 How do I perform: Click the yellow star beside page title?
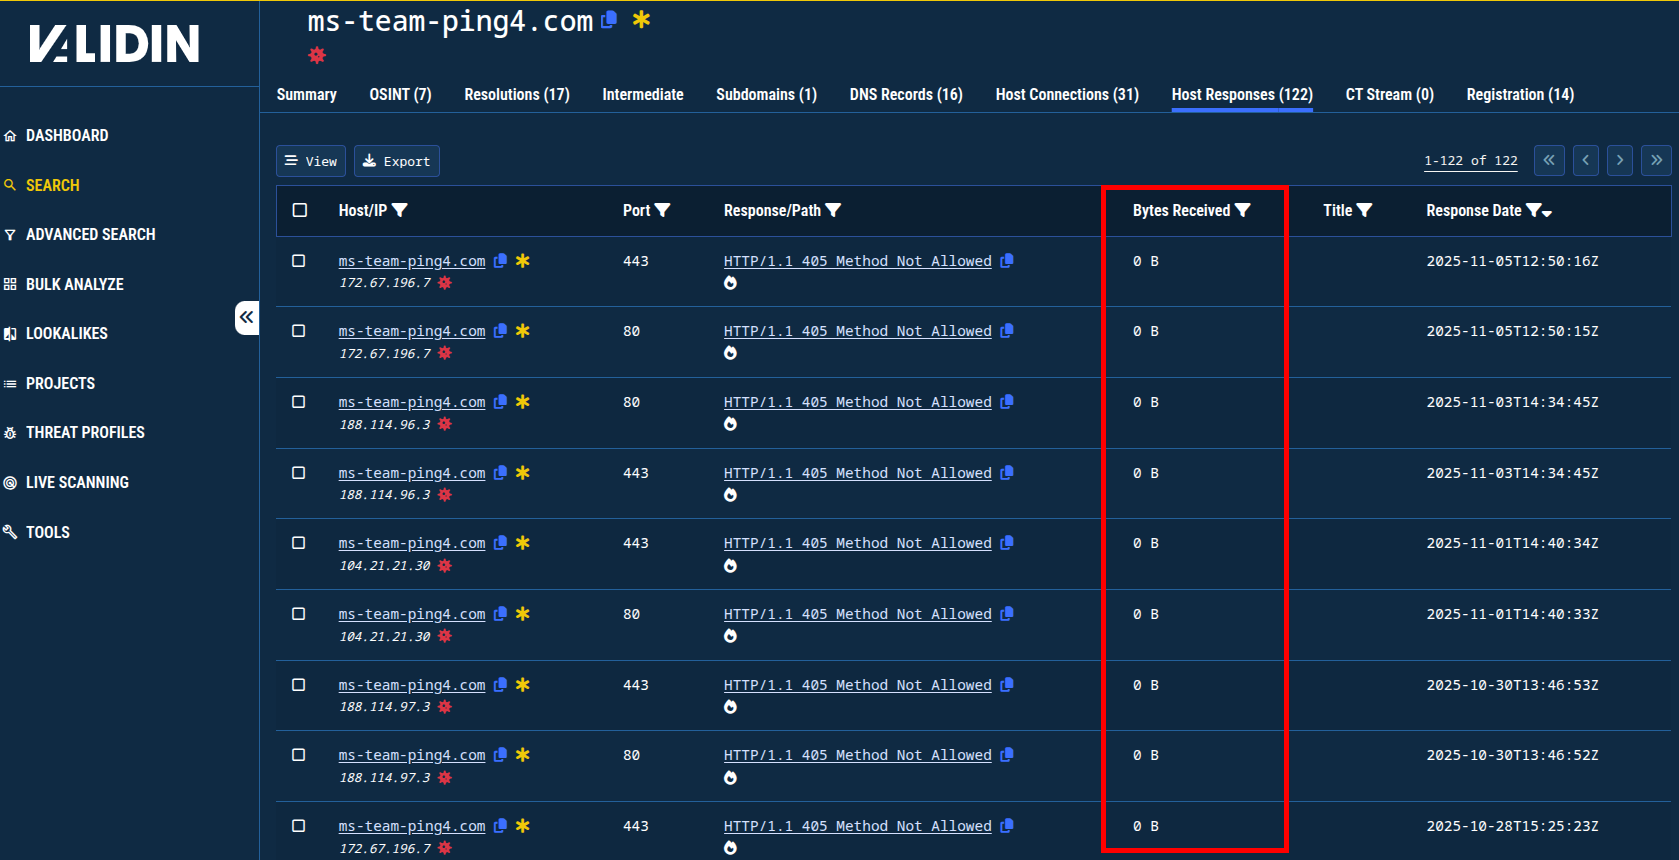point(641,19)
